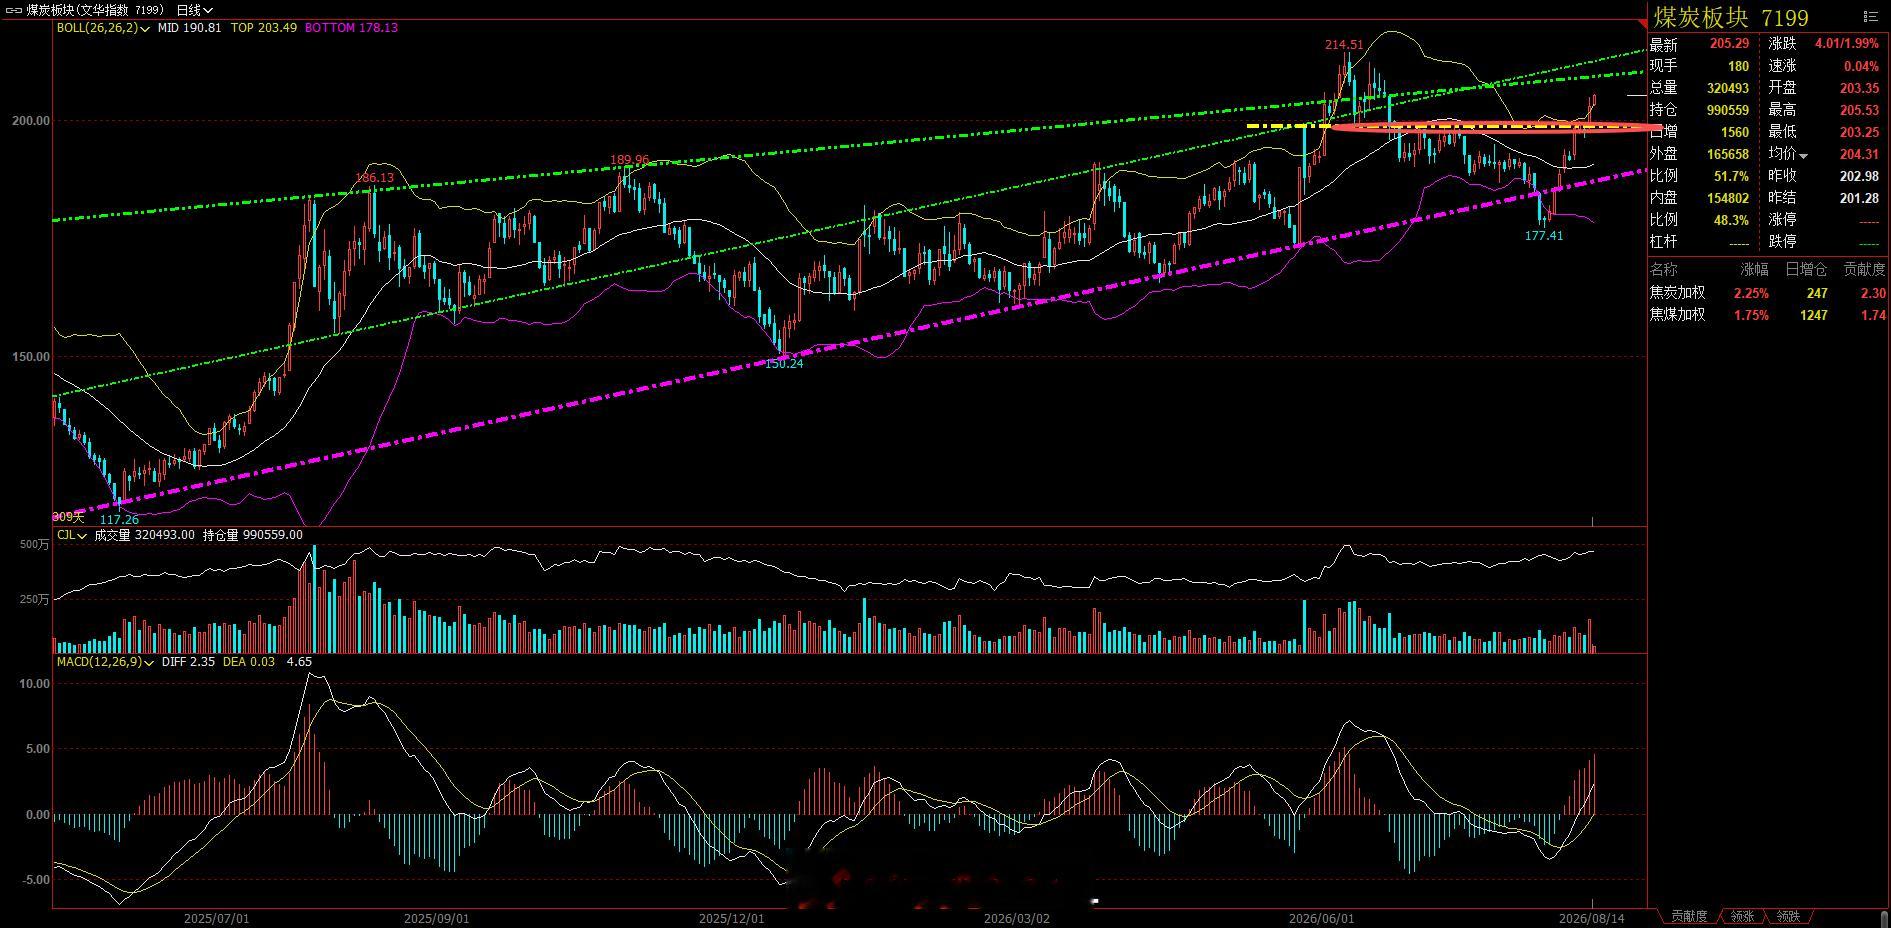Screen dimensions: 1891x928
Task: Click the 2026/03/02 date axis label
Action: coord(1017,918)
